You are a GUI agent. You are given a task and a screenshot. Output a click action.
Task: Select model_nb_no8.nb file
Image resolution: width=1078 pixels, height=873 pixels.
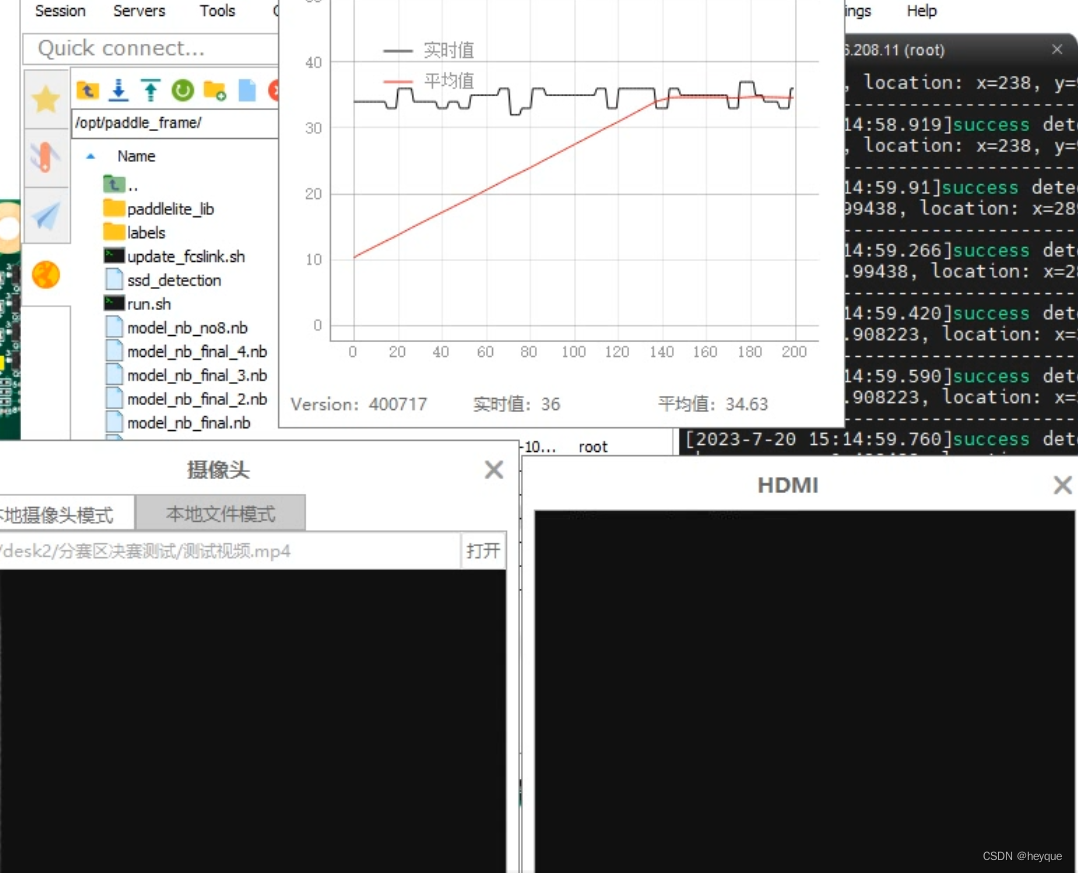[176, 328]
